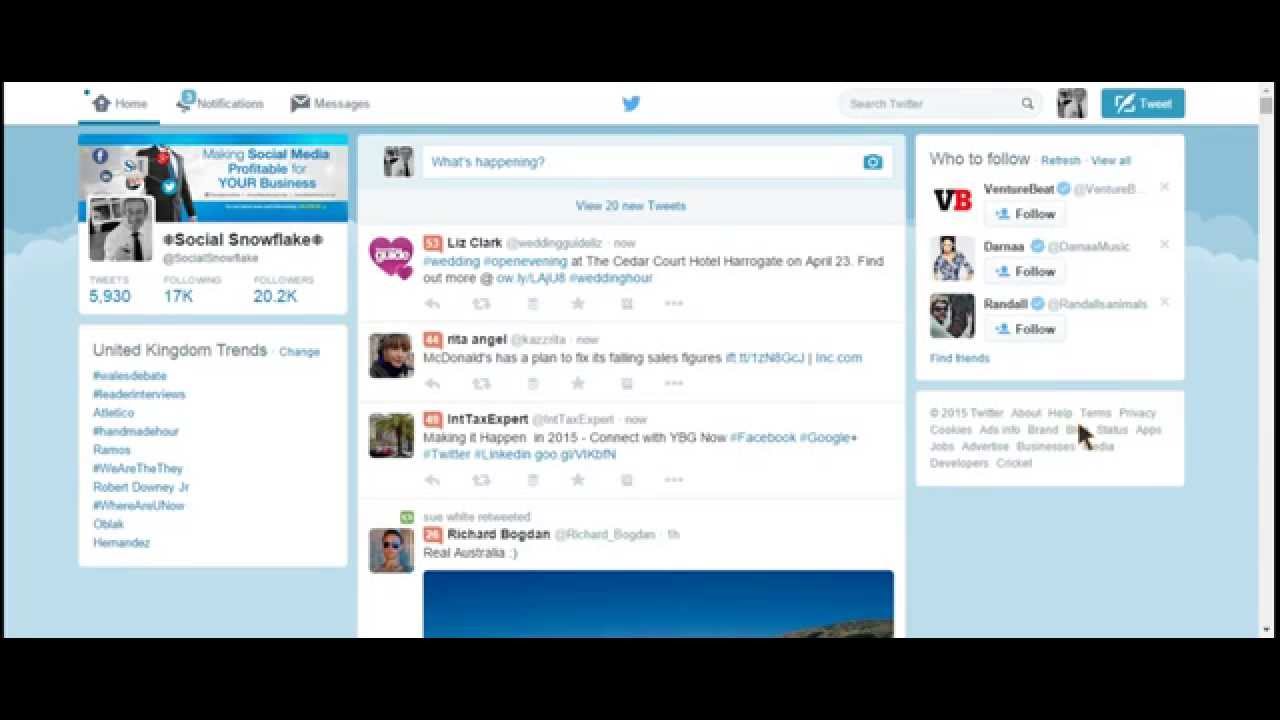Dismiss Darnaa suggestion
The height and width of the screenshot is (720, 1280).
1164,244
